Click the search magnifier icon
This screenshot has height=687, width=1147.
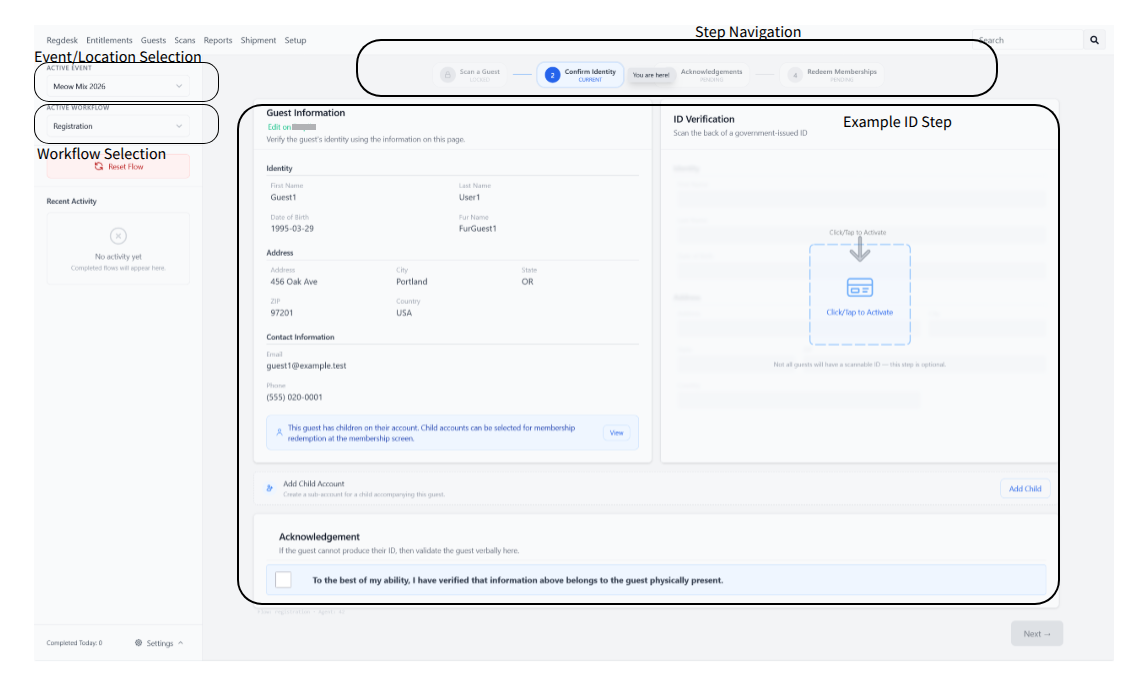pyautogui.click(x=1094, y=40)
